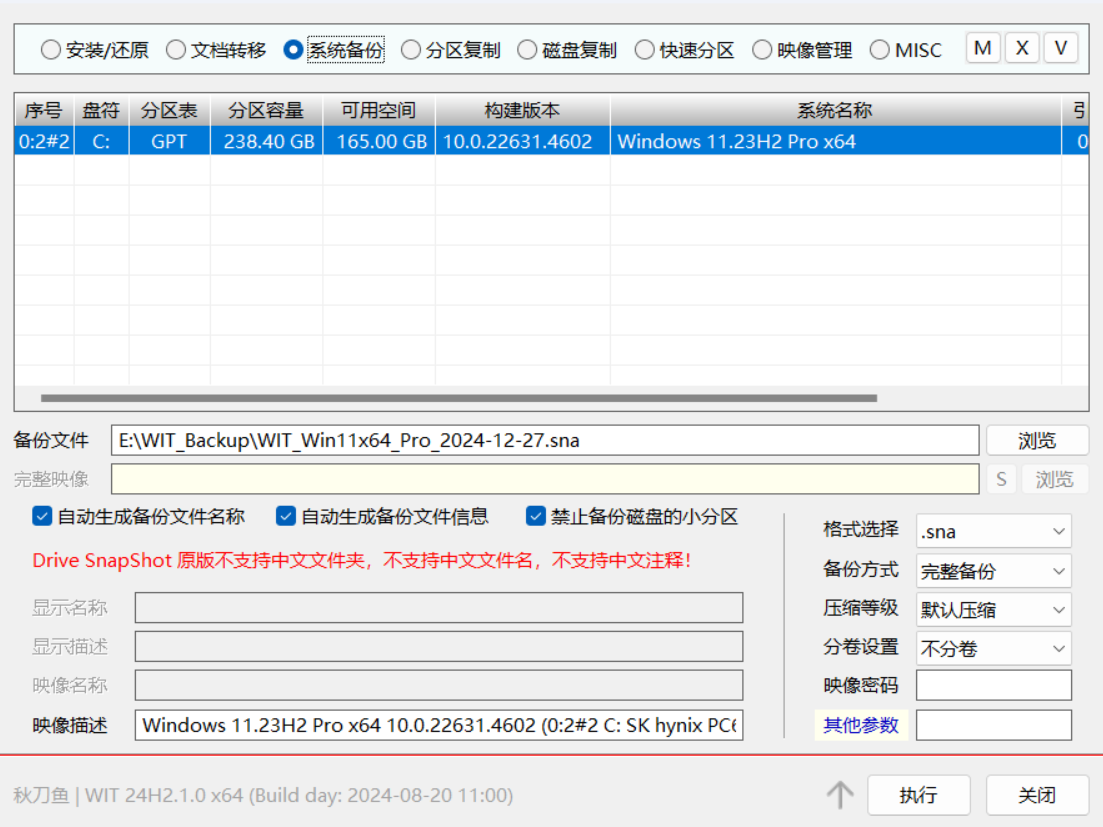Click the X button in the top toolbar
This screenshot has width=1103, height=827.
tap(1021, 47)
